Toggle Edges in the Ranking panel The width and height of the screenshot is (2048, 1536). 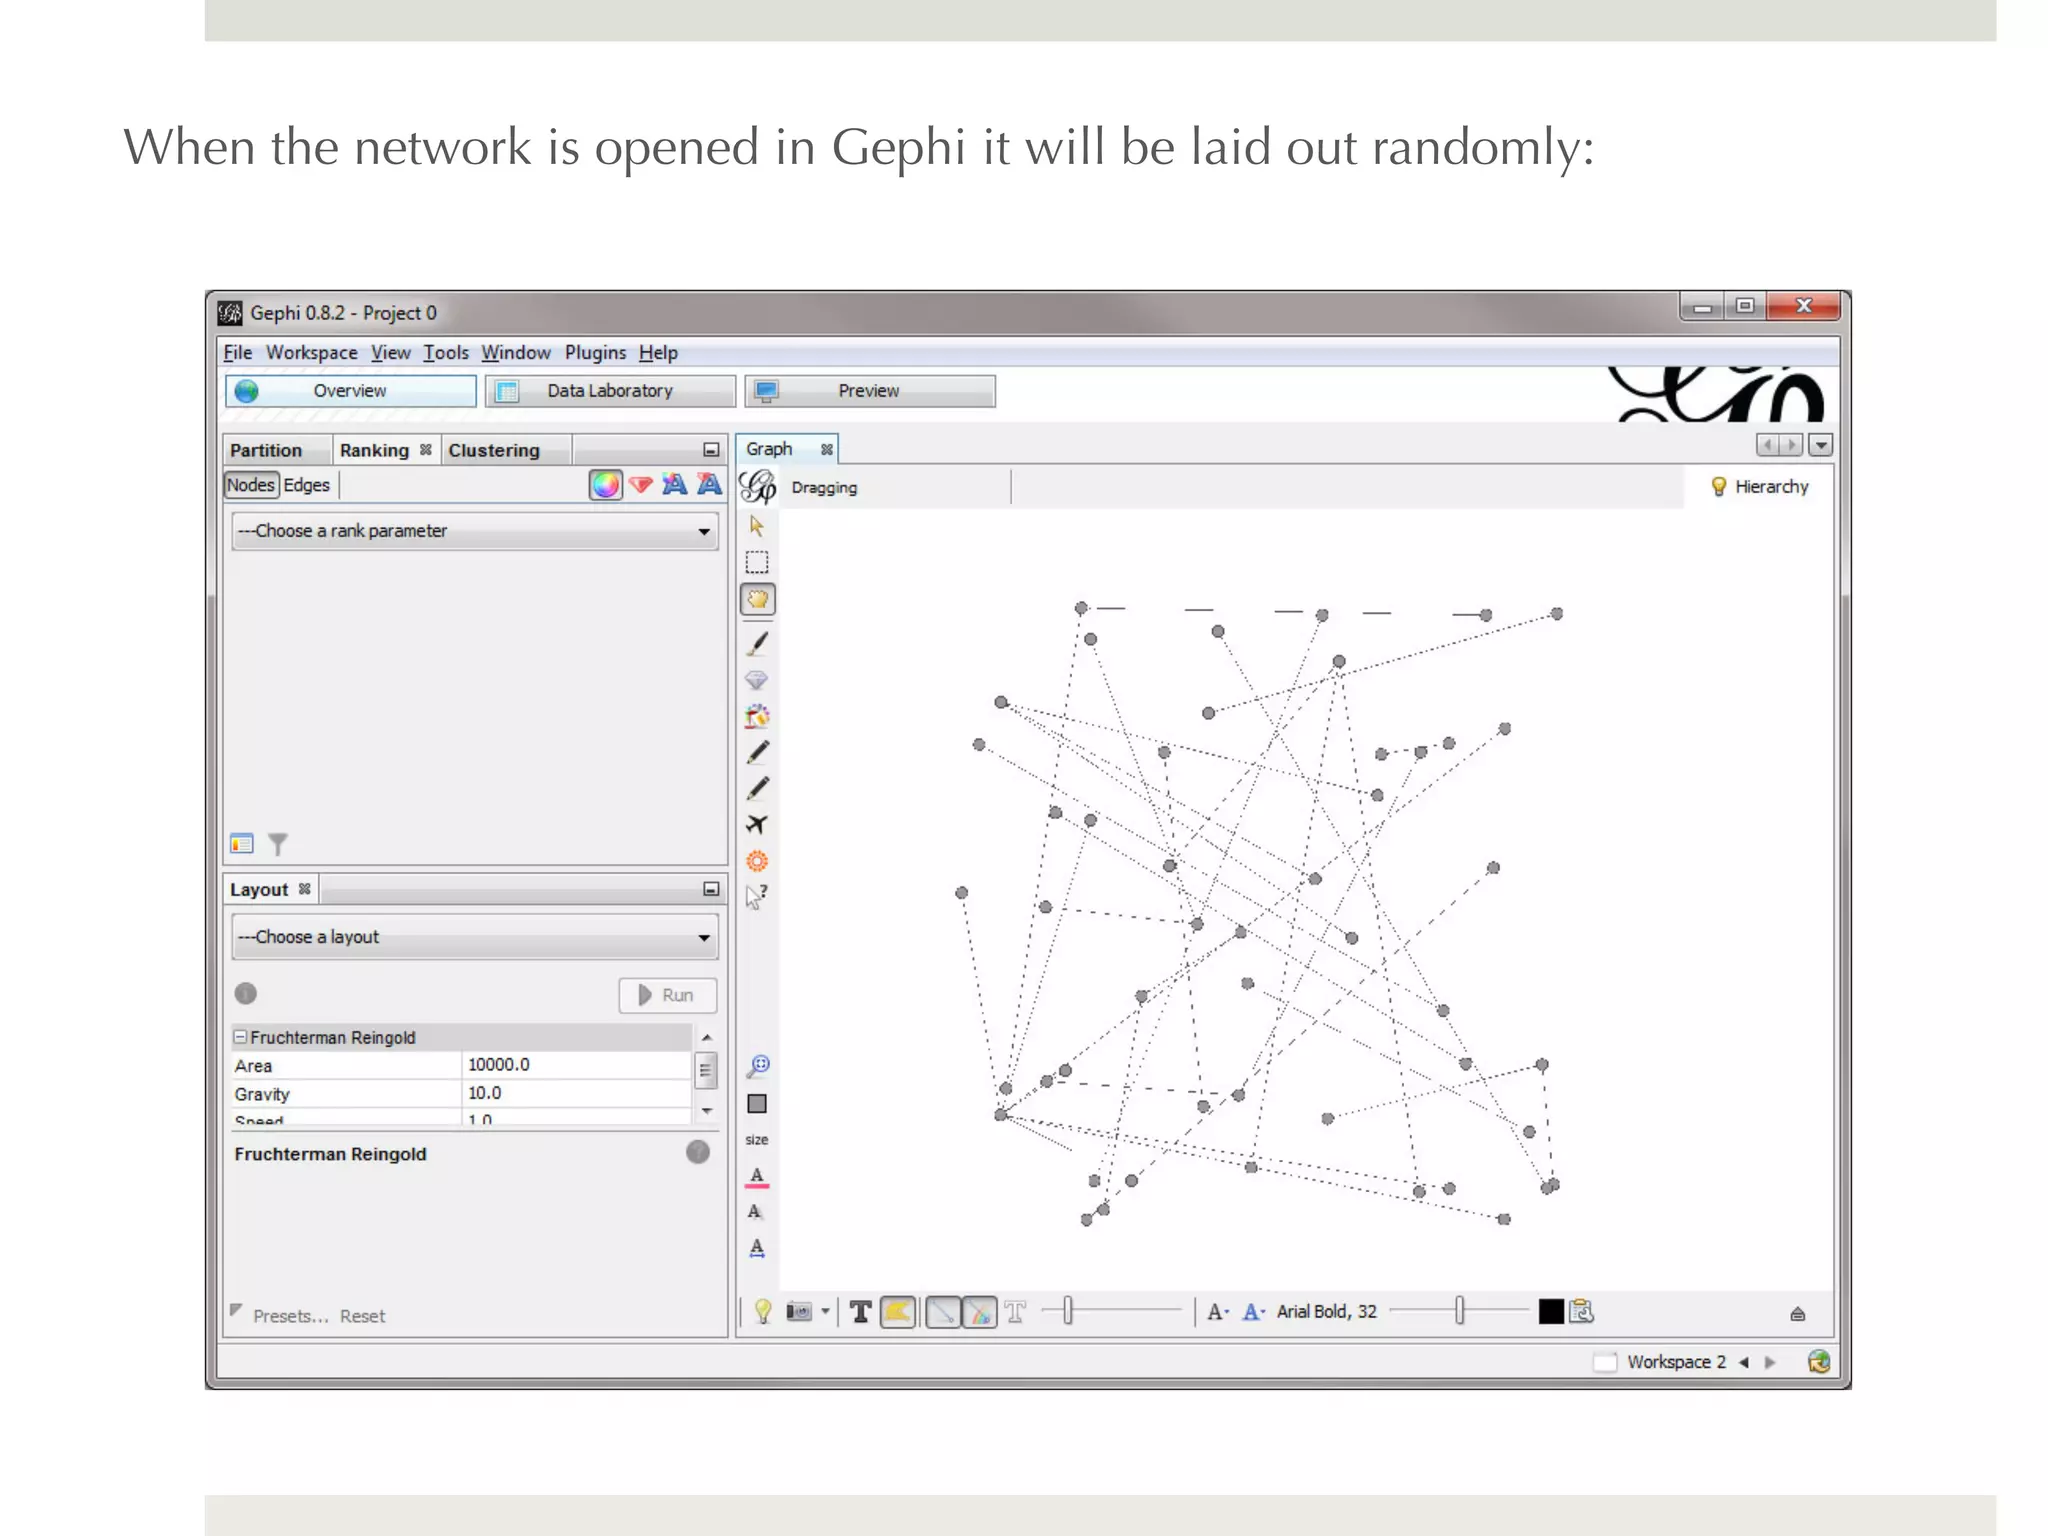[306, 485]
